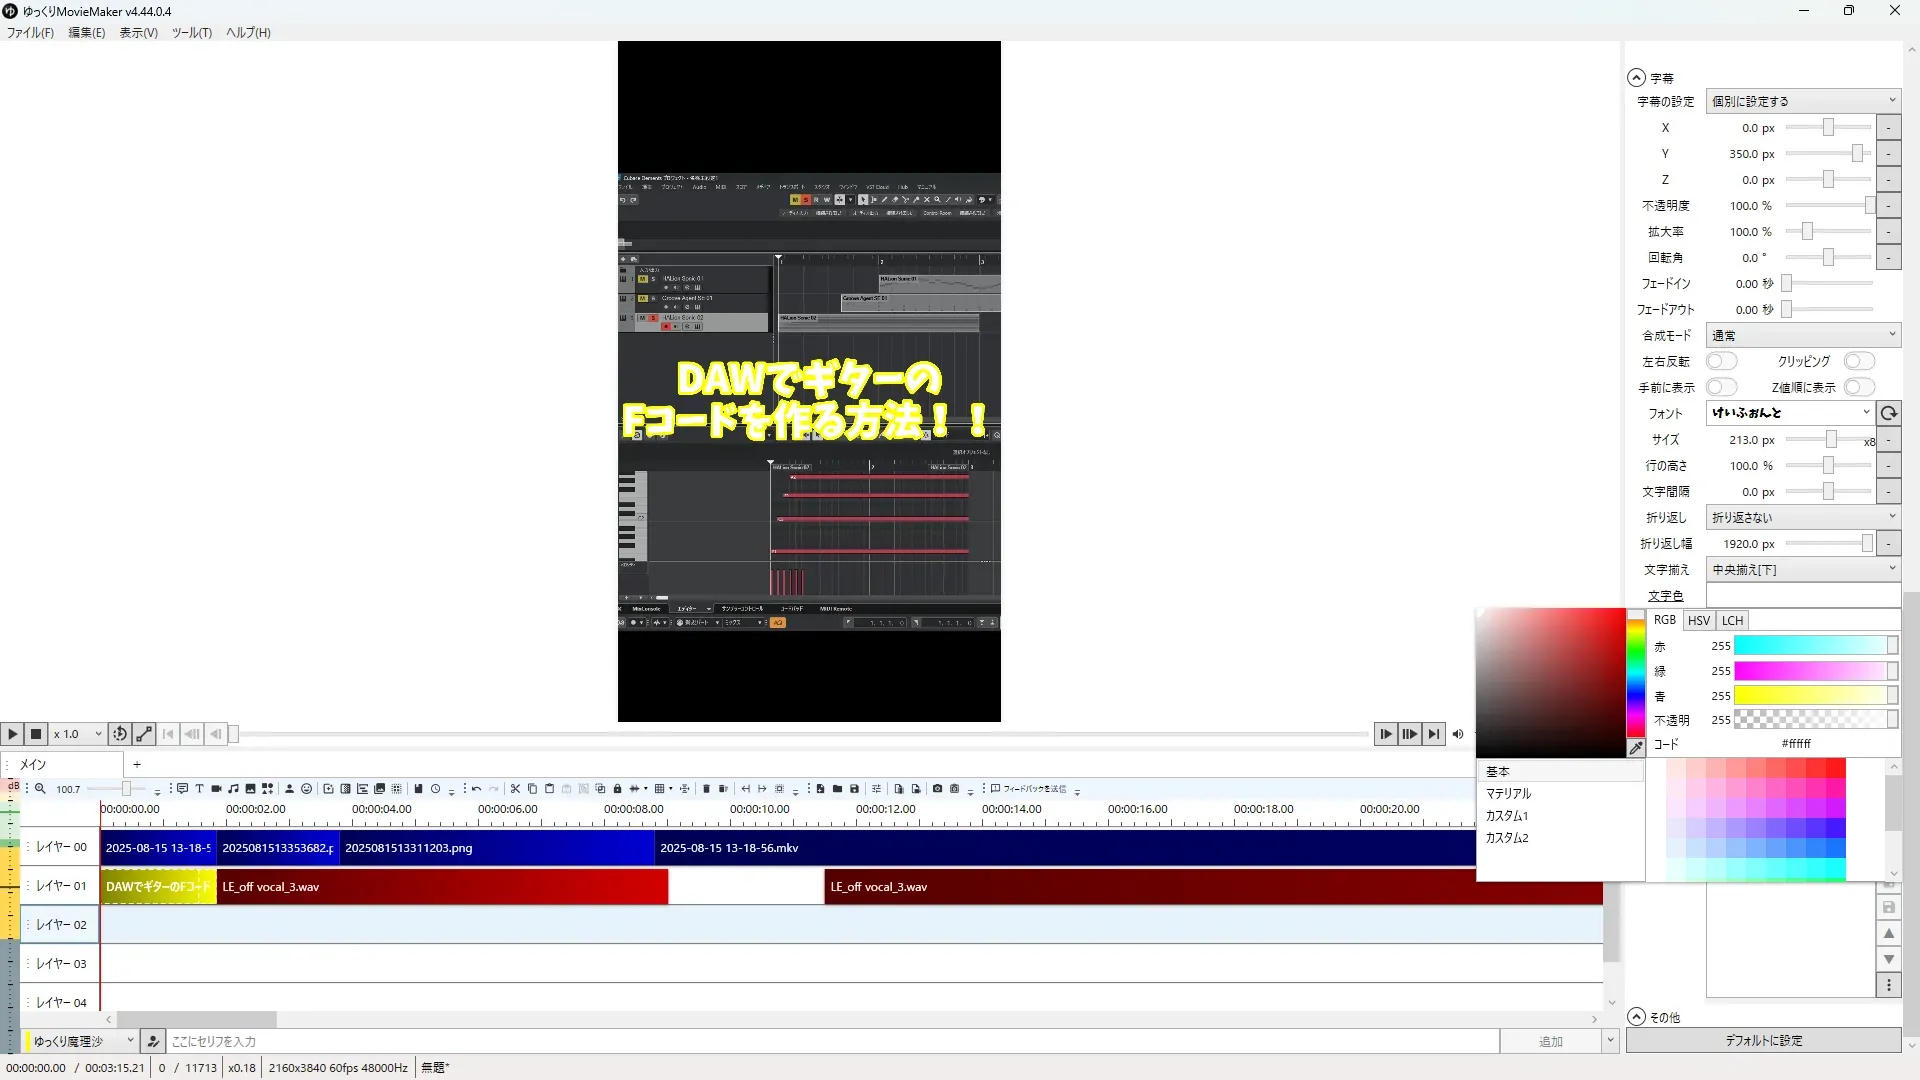Select the マテリアル palette entry

pyautogui.click(x=1508, y=793)
